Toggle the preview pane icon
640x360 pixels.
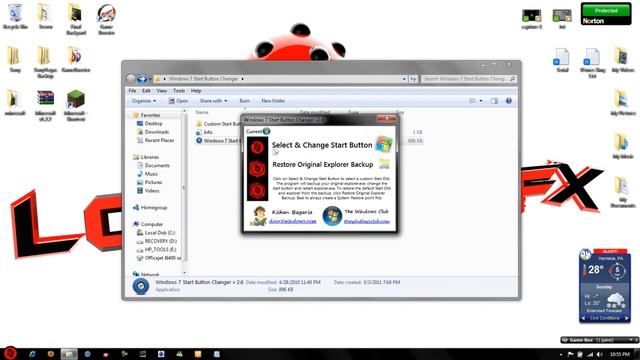(x=494, y=101)
